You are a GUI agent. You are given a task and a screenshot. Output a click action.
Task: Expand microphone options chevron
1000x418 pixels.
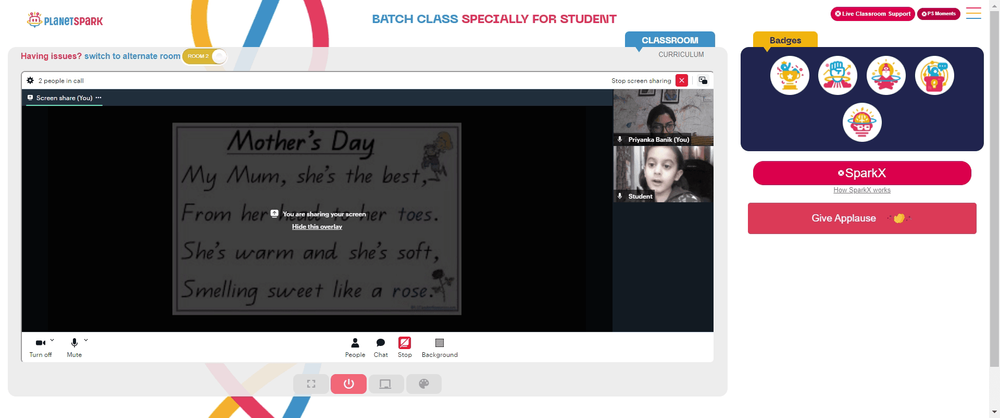pos(86,340)
